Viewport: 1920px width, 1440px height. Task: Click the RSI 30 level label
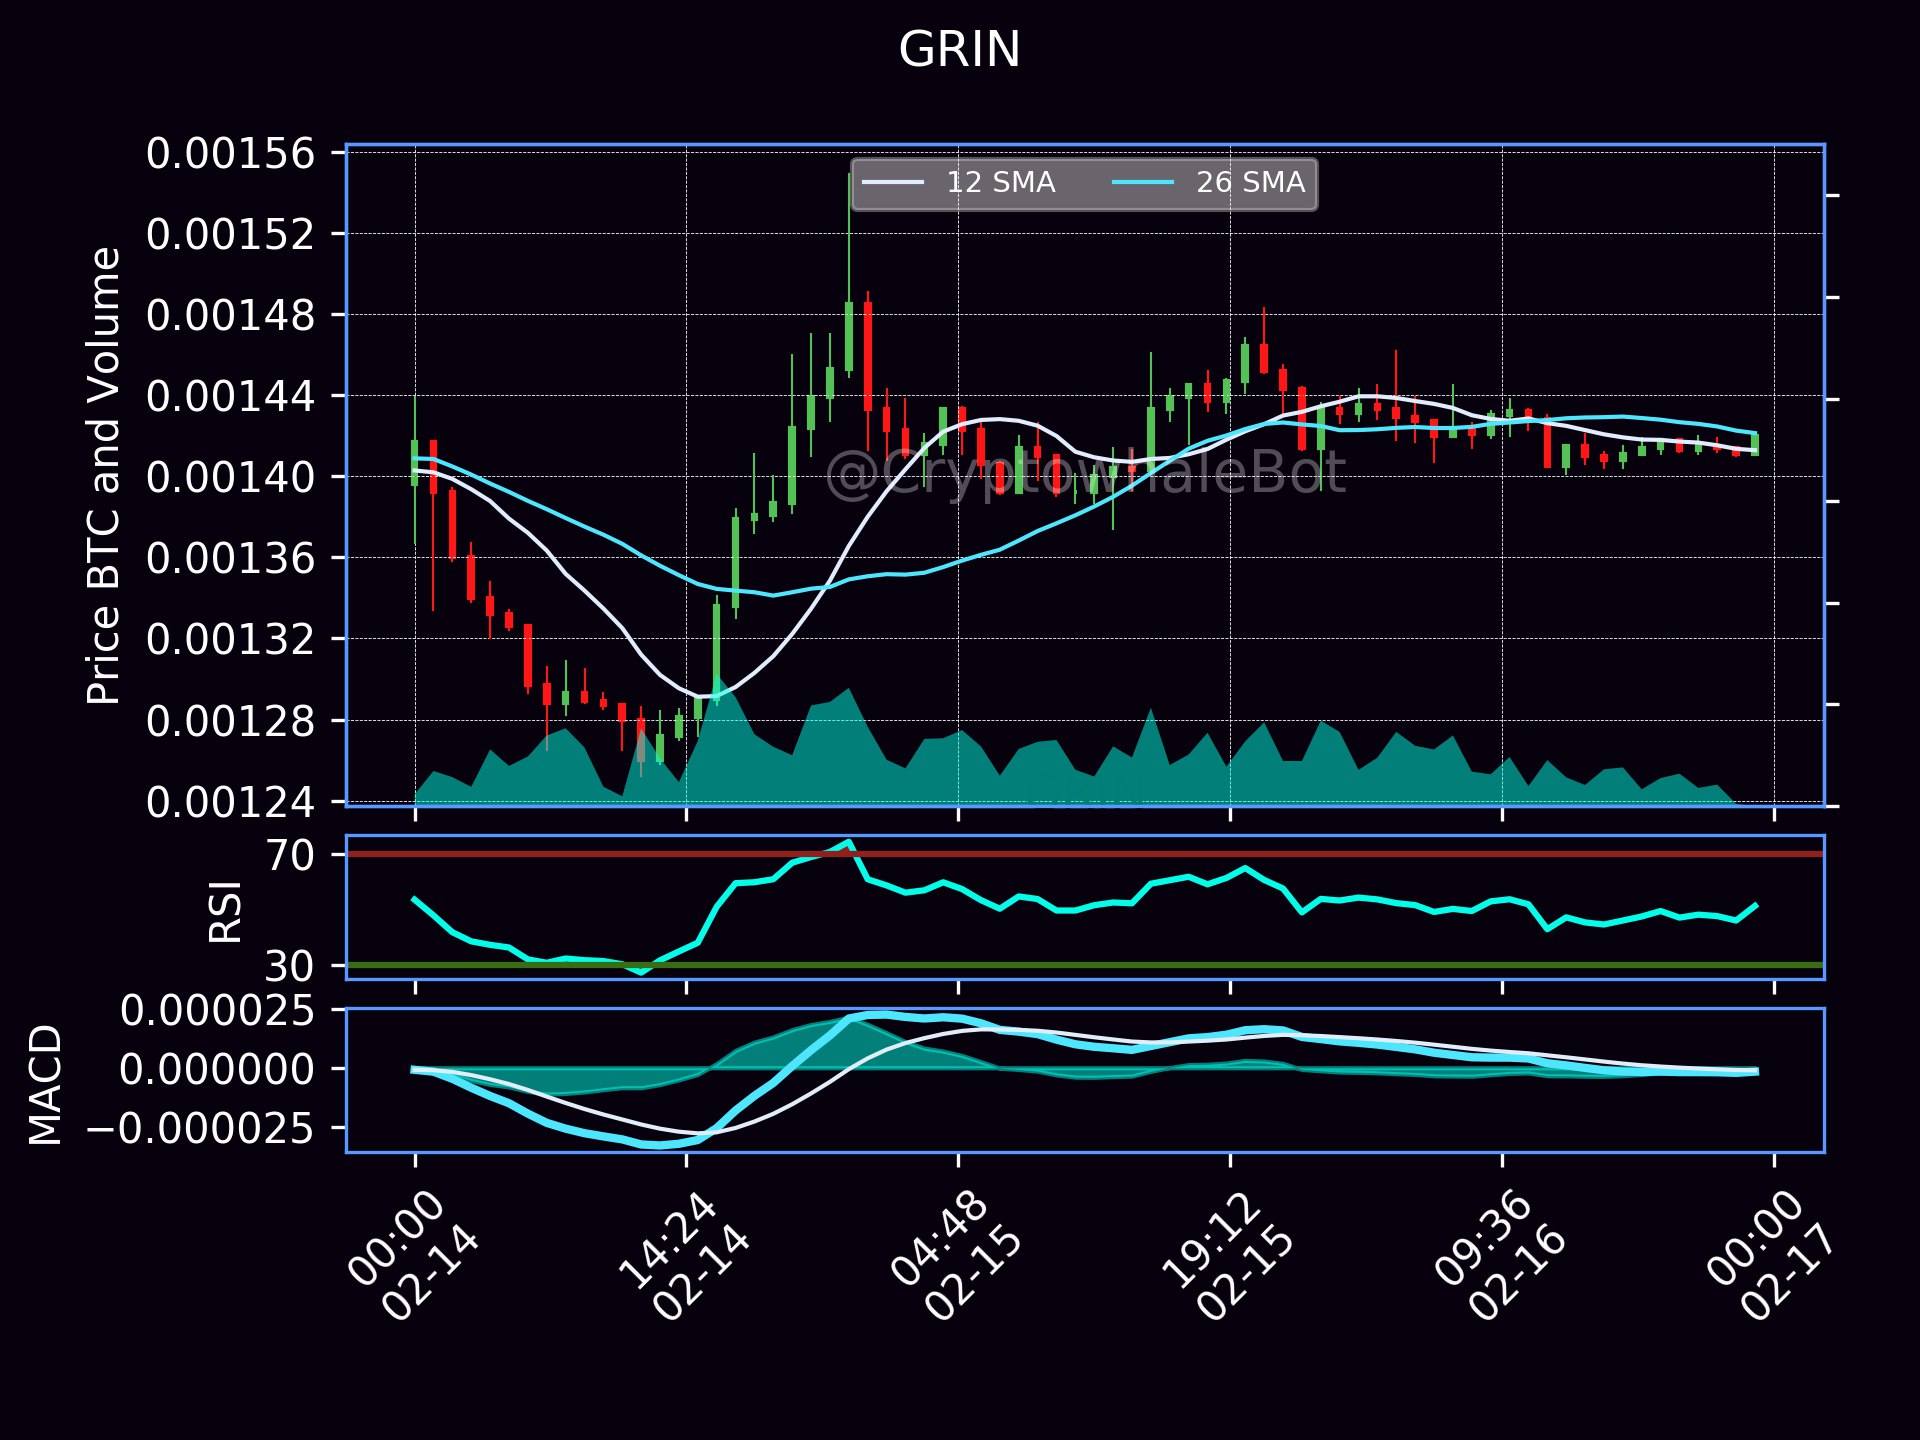290,966
